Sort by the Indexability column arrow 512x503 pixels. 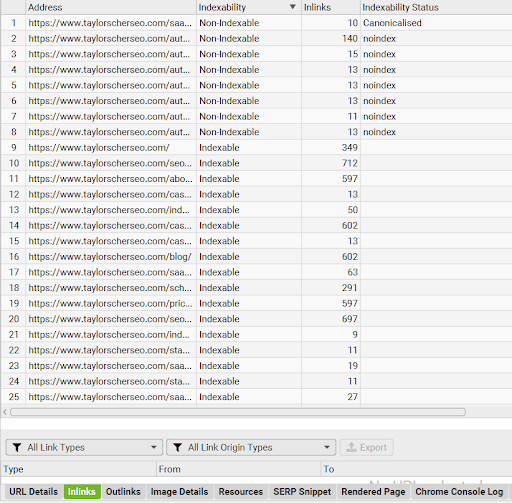tap(292, 7)
